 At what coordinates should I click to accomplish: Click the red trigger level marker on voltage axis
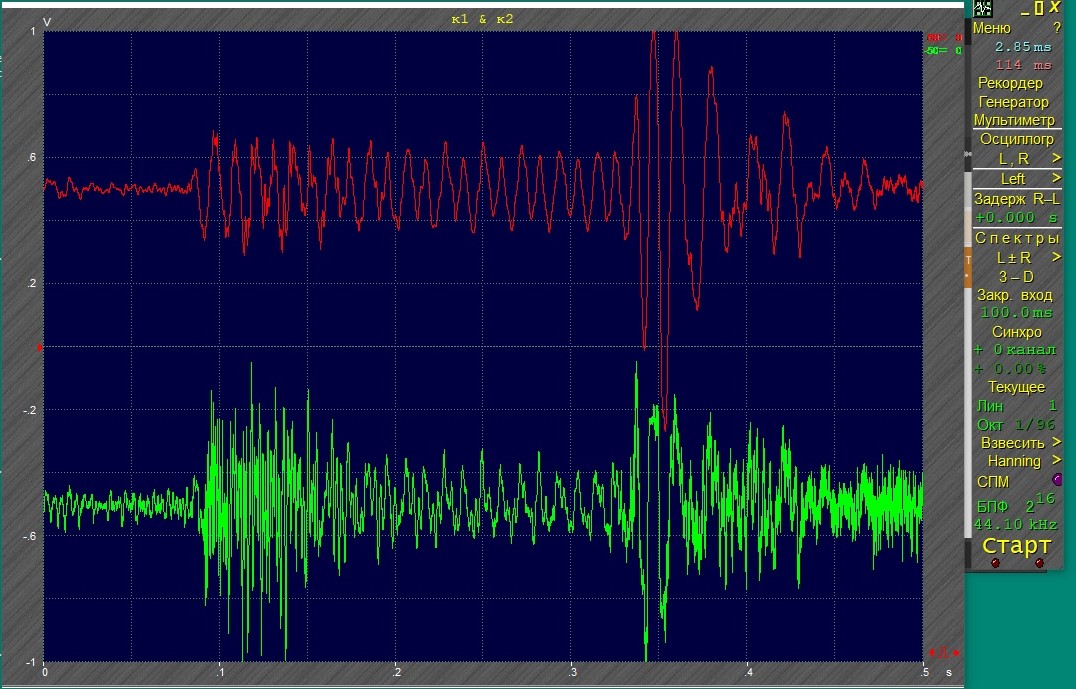pyautogui.click(x=39, y=348)
